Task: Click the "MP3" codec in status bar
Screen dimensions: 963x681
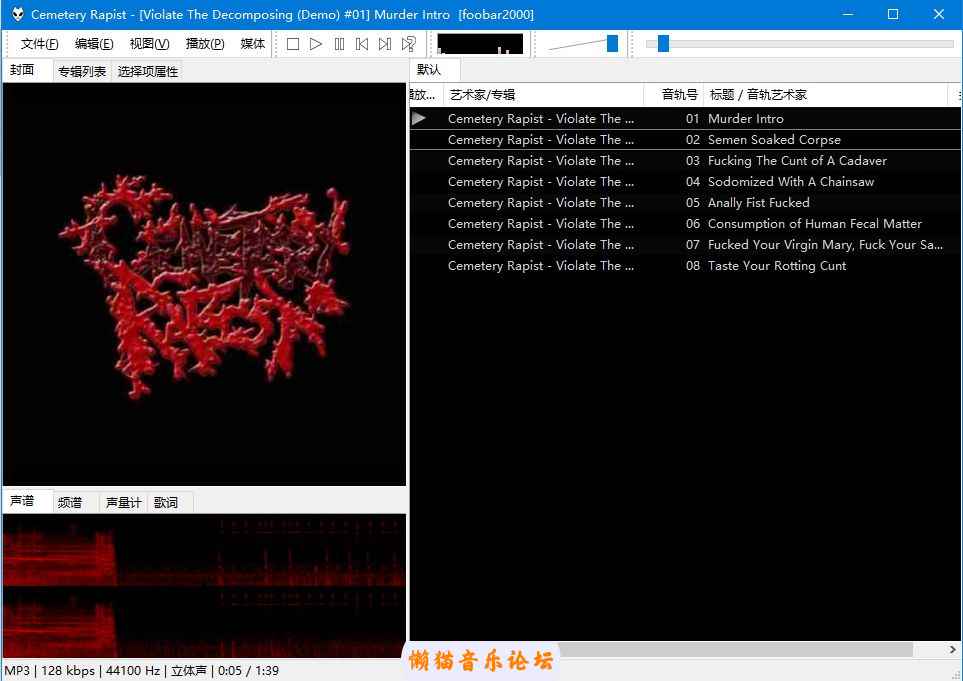Action: pyautogui.click(x=17, y=671)
